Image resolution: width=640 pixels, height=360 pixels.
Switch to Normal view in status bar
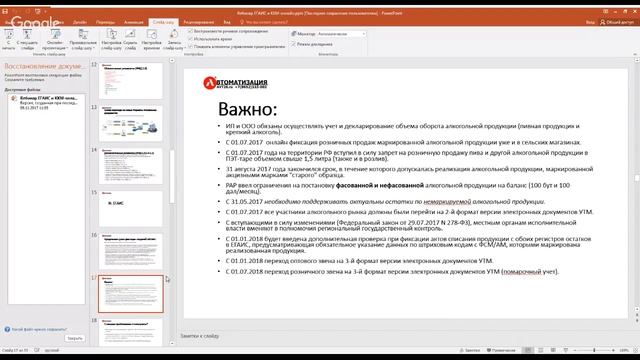click(x=528, y=350)
